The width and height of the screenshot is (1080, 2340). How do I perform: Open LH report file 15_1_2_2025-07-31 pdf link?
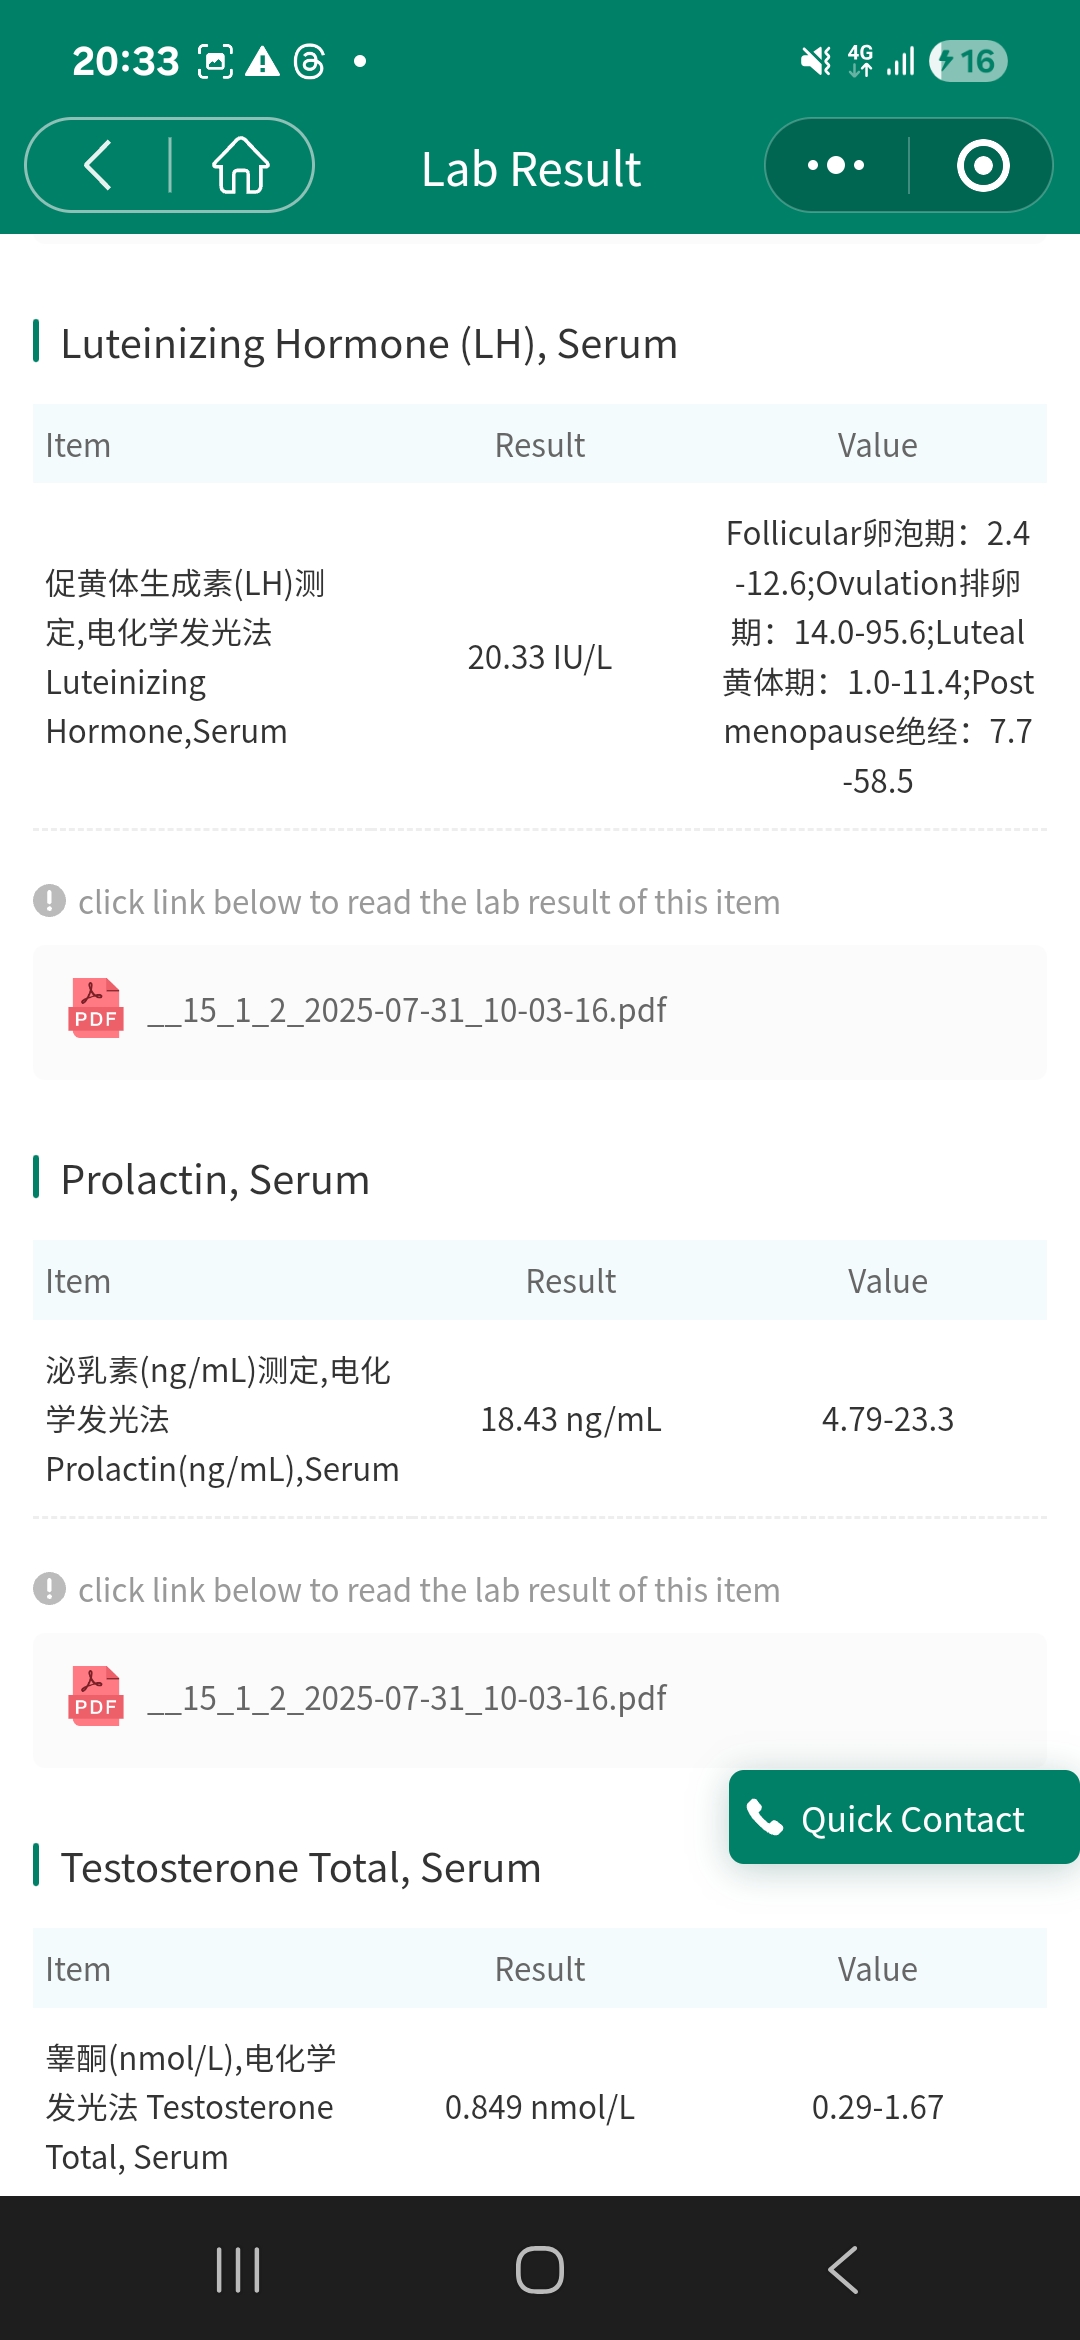[407, 1011]
